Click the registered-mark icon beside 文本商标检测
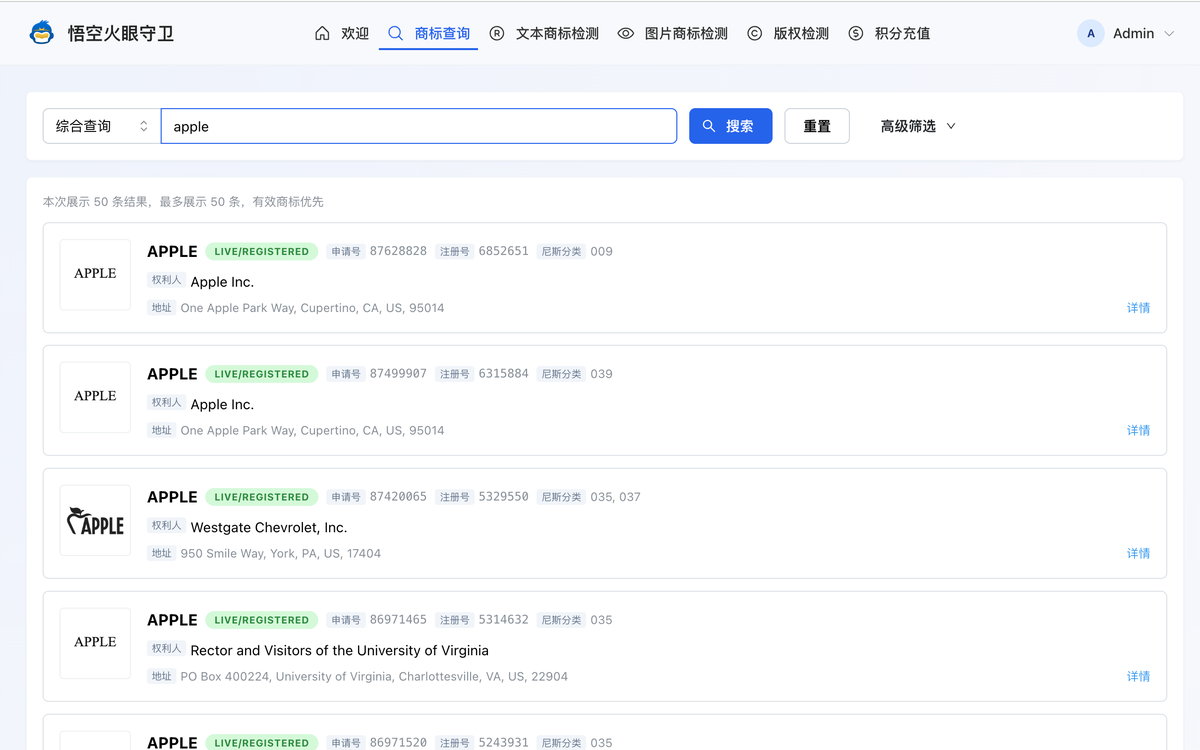 [497, 33]
